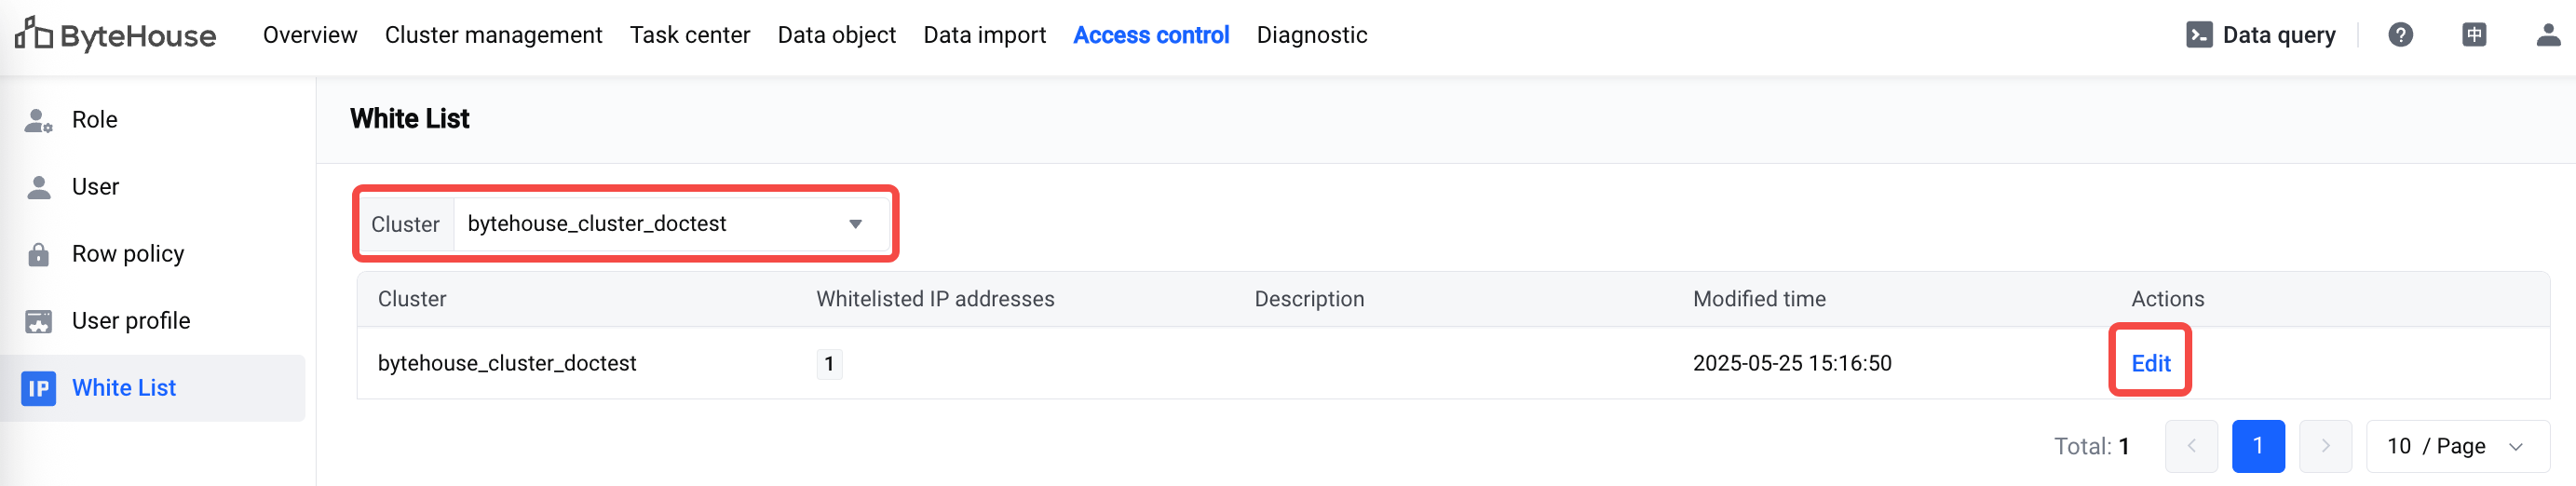The width and height of the screenshot is (2576, 486).
Task: Select the Role sidebar icon
Action: click(39, 120)
